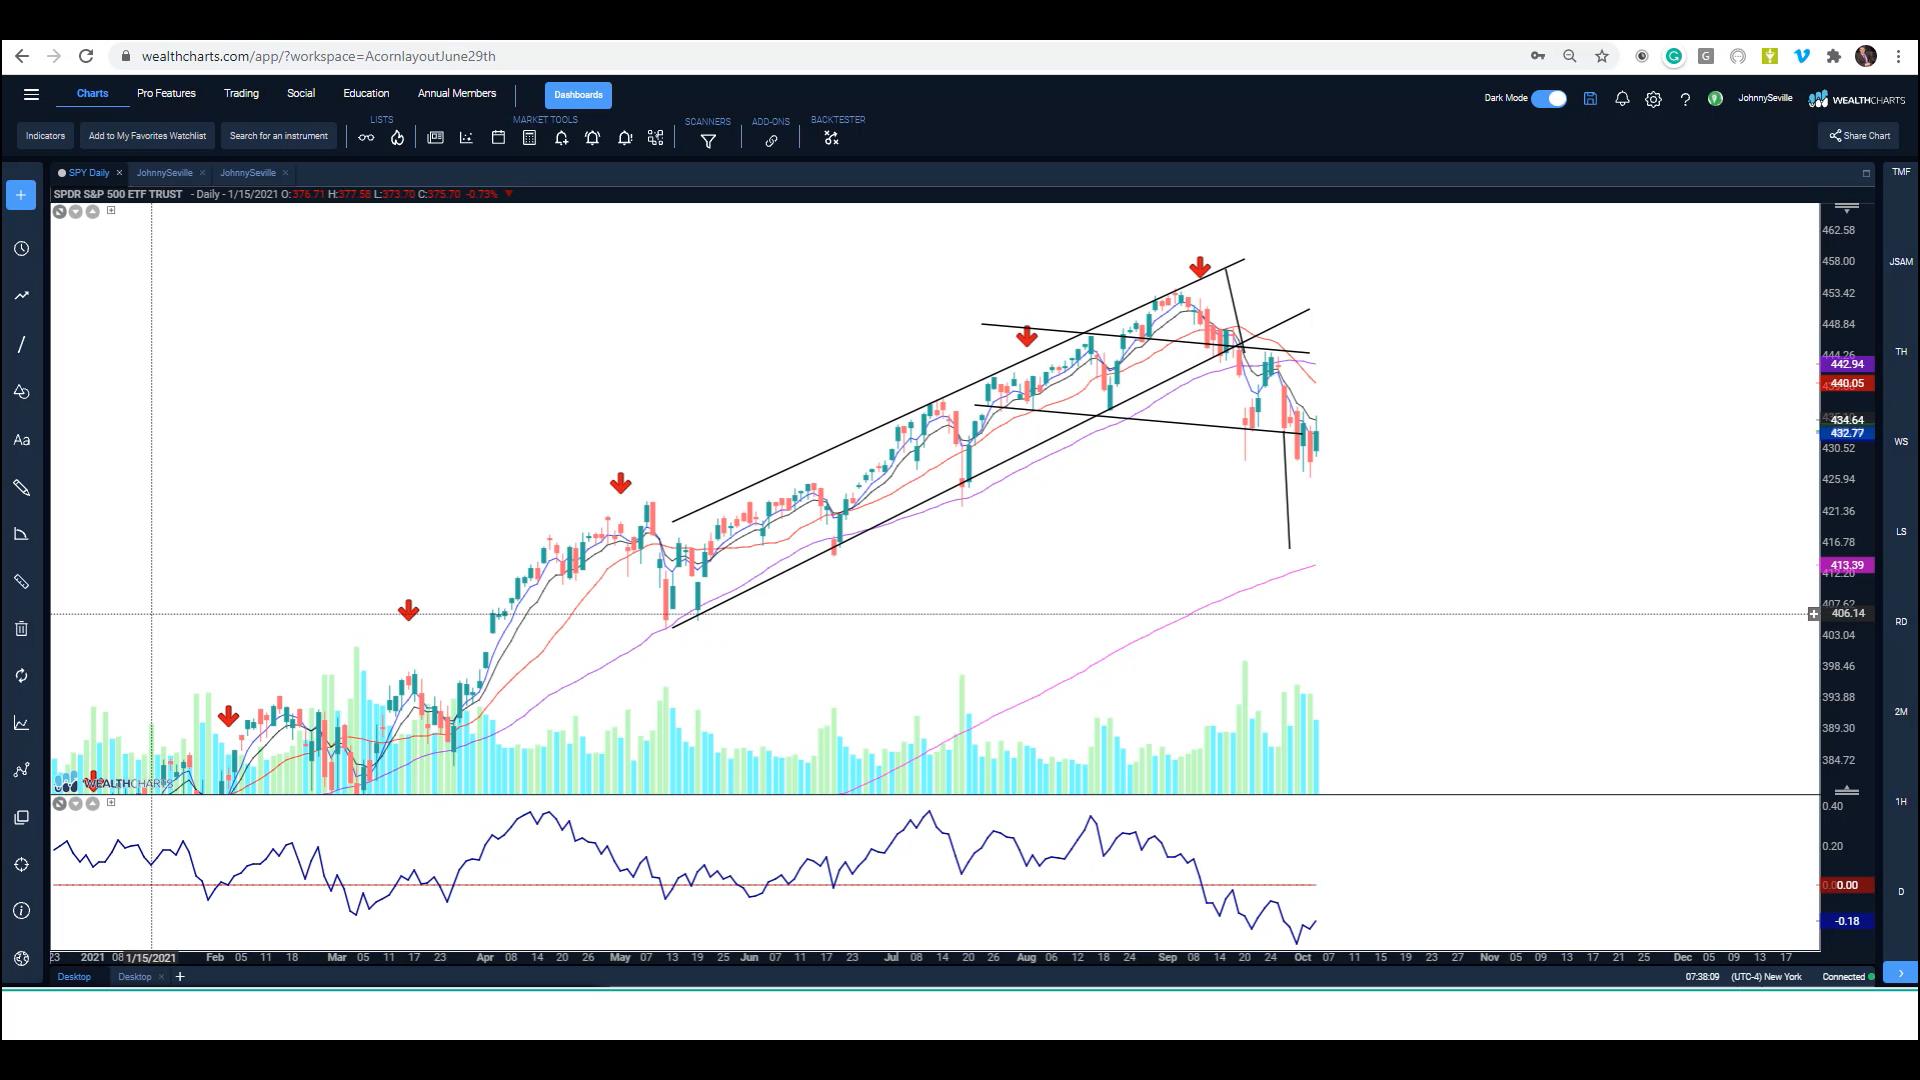Open the ringing bell alerts icon
The image size is (1920, 1080).
pos(592,138)
